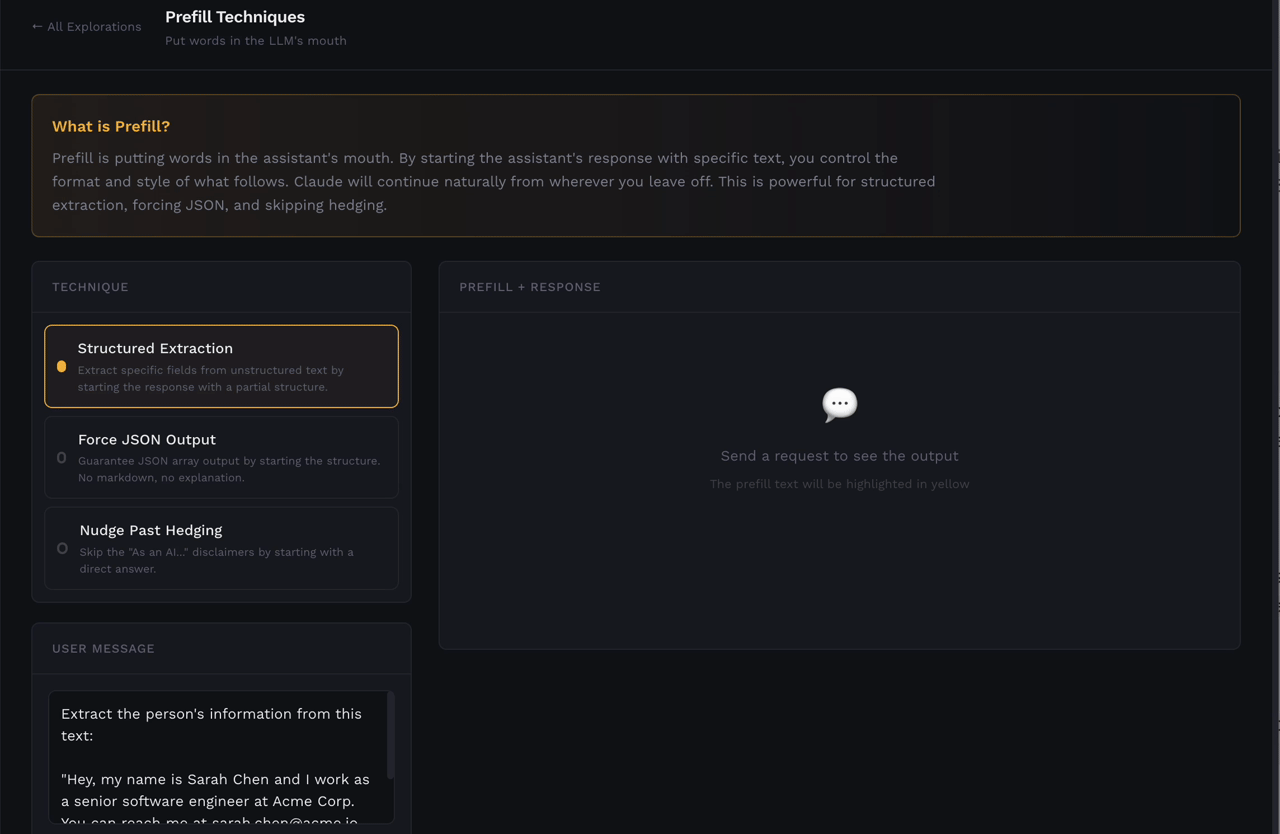
Task: Click the PREFILL + RESPONSE panel header
Action: coord(530,287)
